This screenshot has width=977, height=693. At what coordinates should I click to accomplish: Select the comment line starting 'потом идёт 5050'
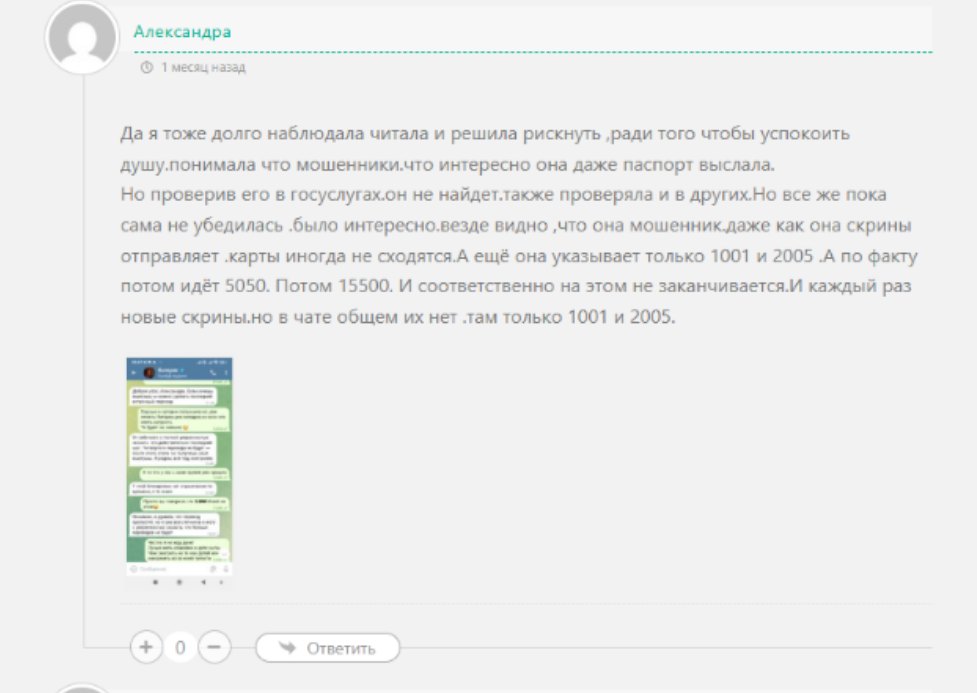coord(516,286)
